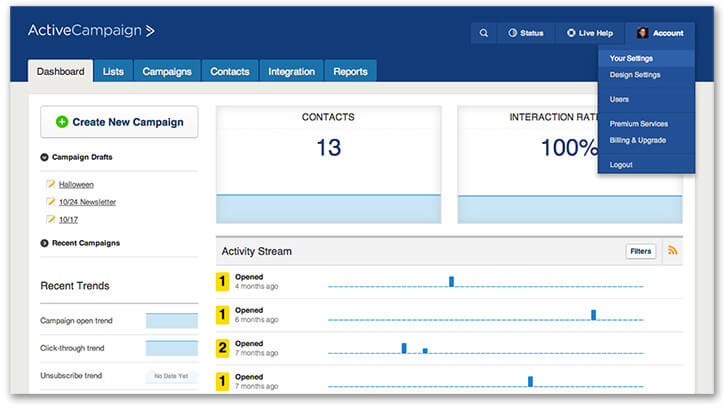
Task: Switch to the Lists tab
Action: (x=113, y=72)
